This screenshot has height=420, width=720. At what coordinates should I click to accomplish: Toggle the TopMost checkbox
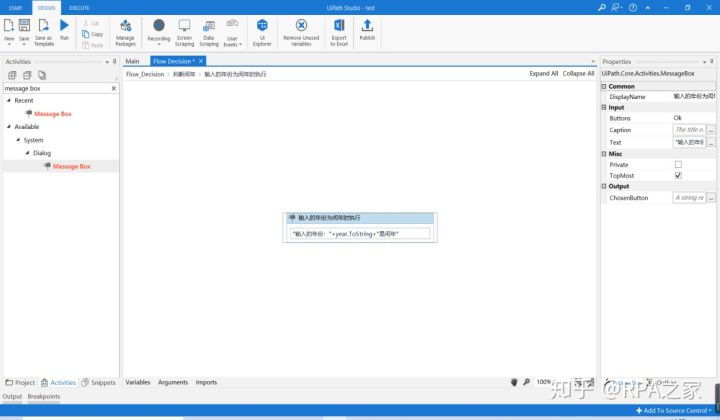pos(678,175)
